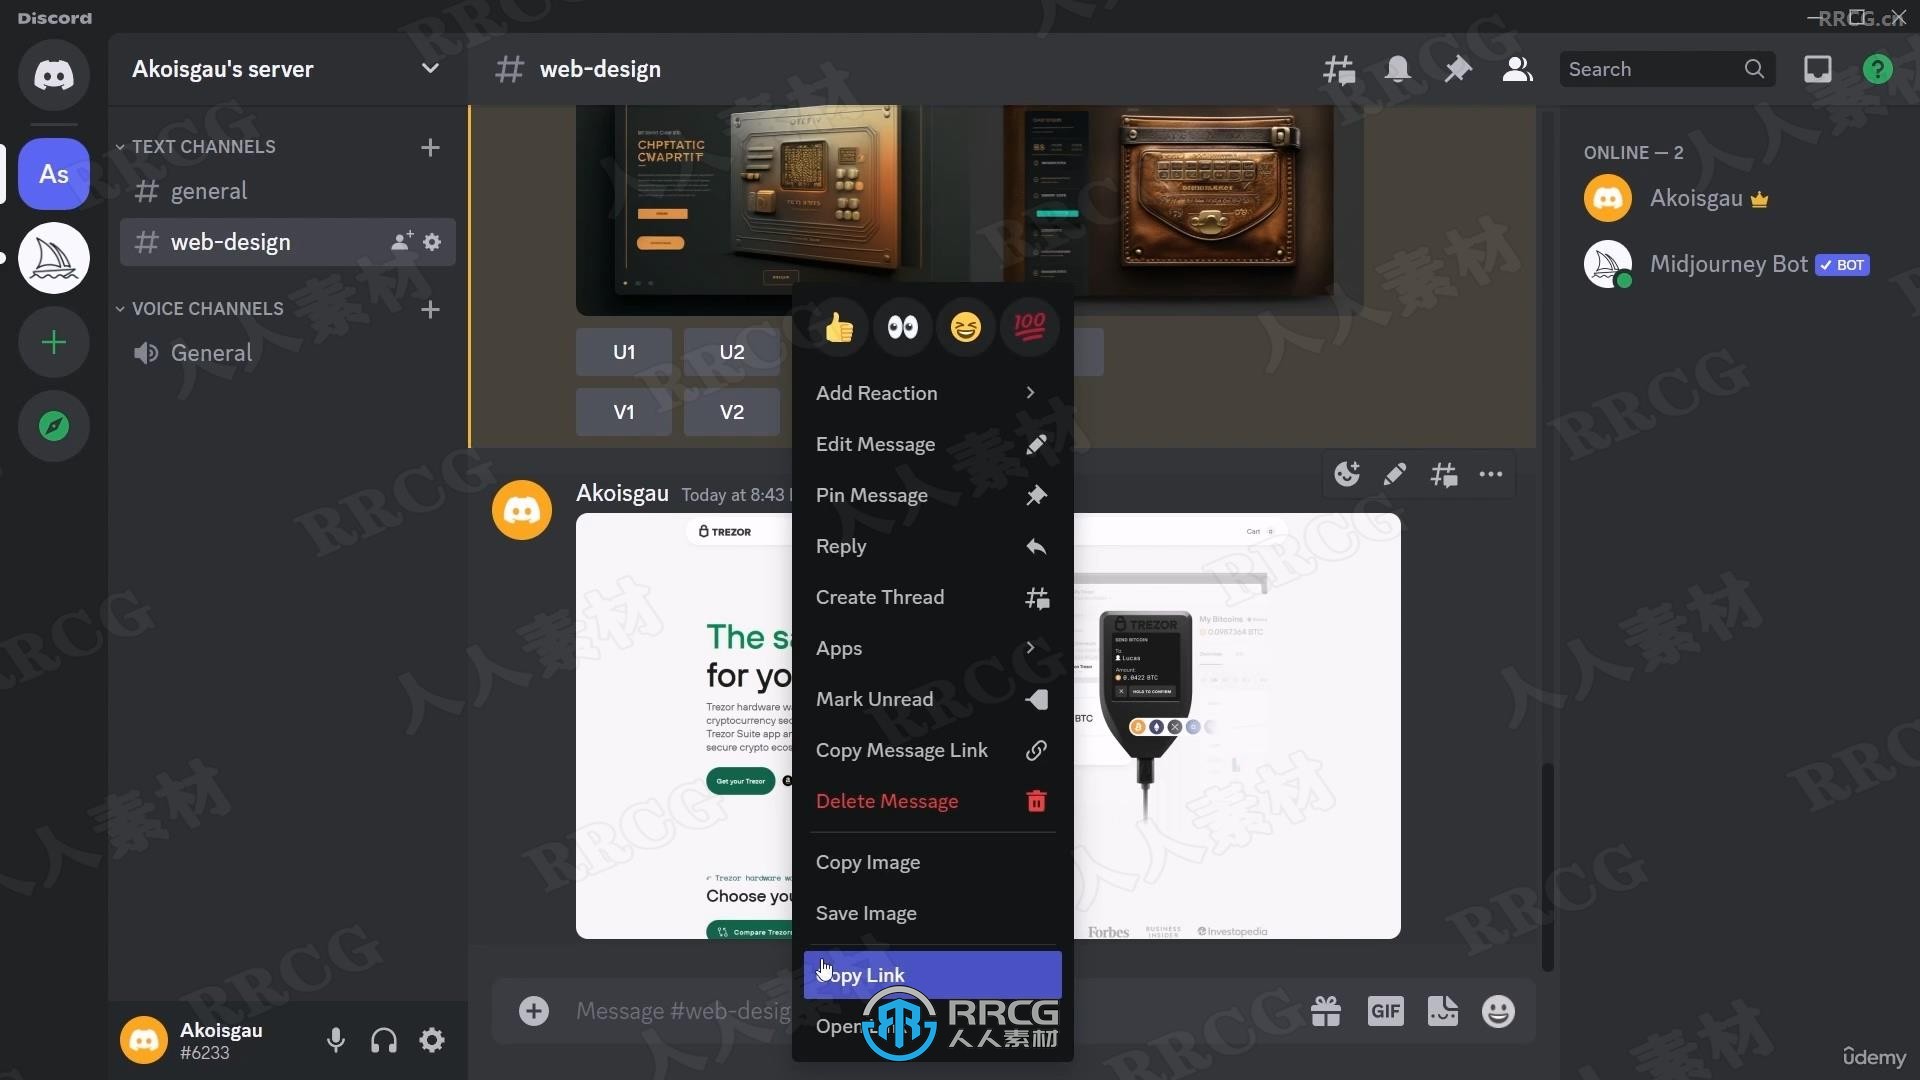Image resolution: width=1920 pixels, height=1080 pixels.
Task: Select the general text channel
Action: (x=287, y=191)
